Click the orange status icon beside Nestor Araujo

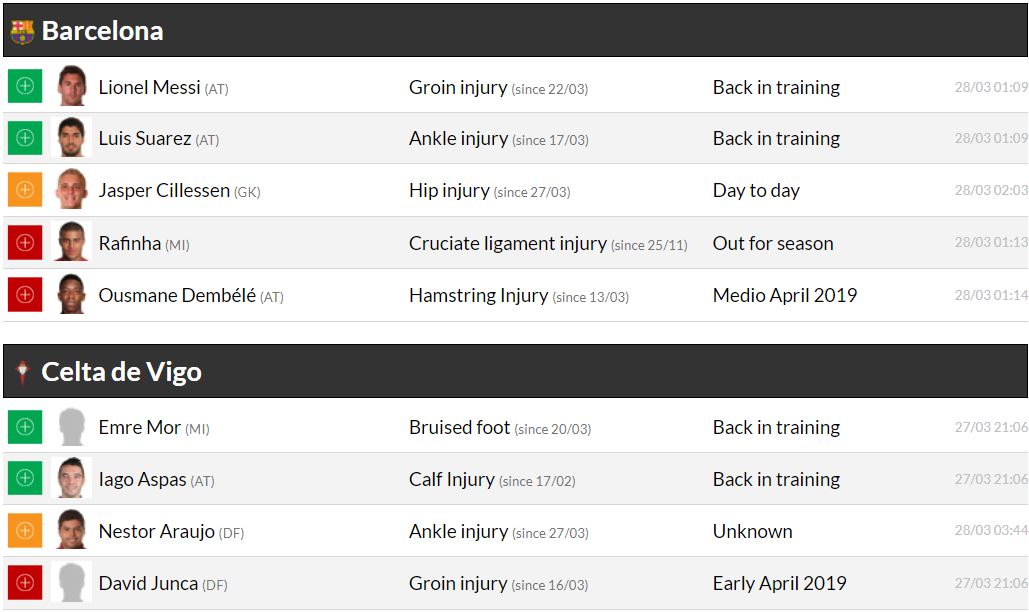click(x=25, y=531)
